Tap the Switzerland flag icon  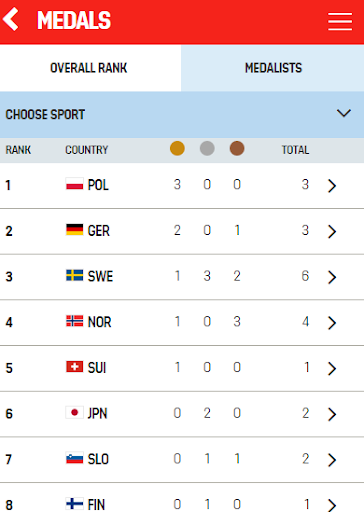coord(74,367)
